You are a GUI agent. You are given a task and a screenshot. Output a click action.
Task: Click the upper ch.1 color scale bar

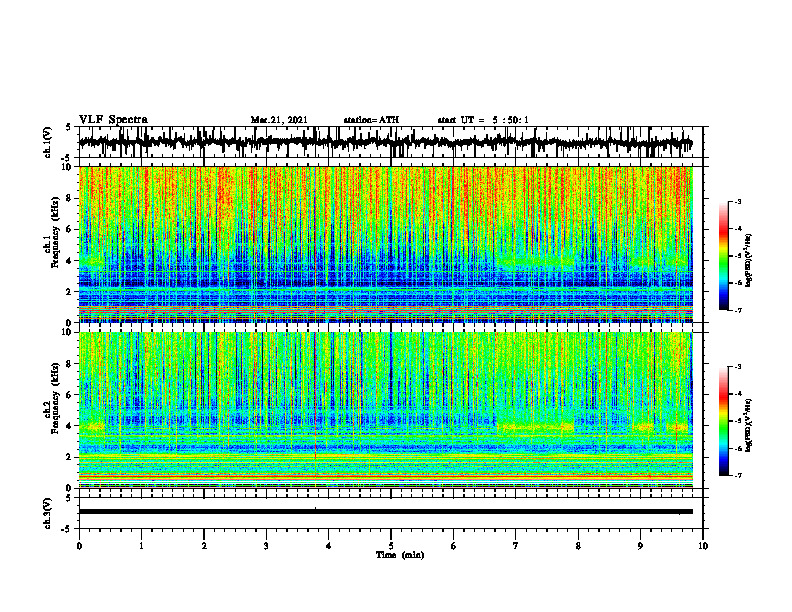723,256
